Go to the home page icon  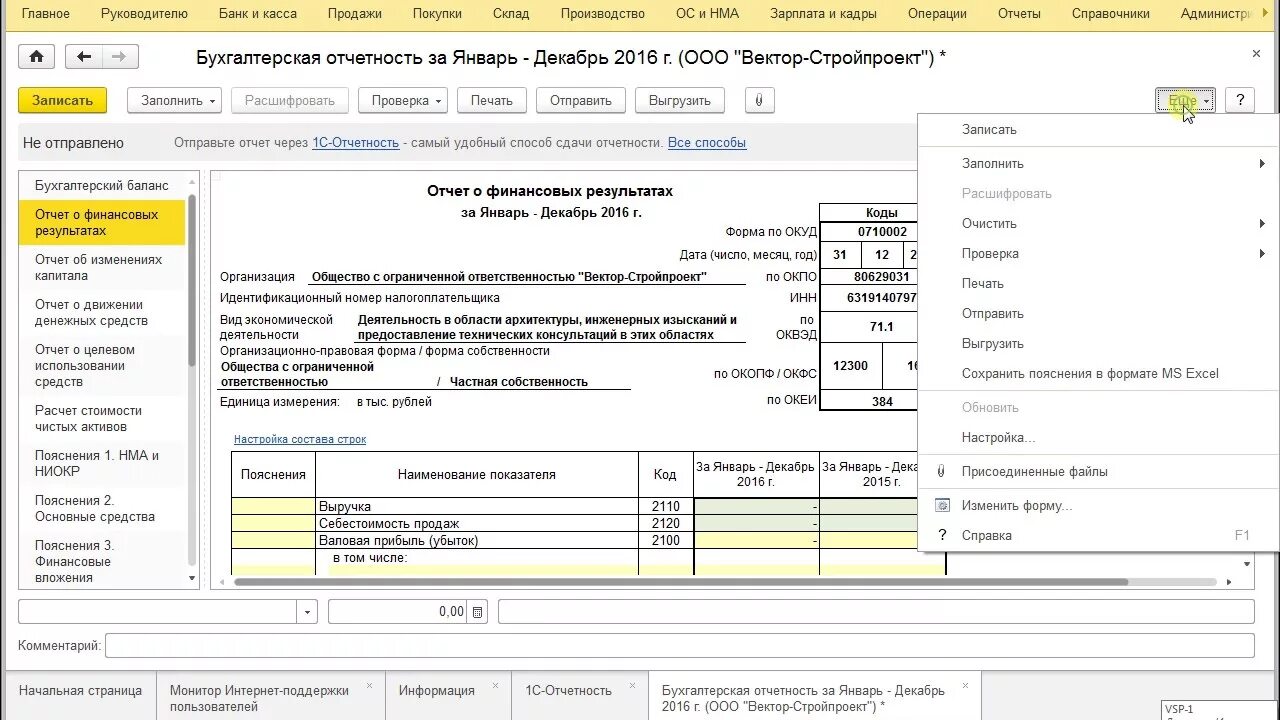(x=36, y=57)
